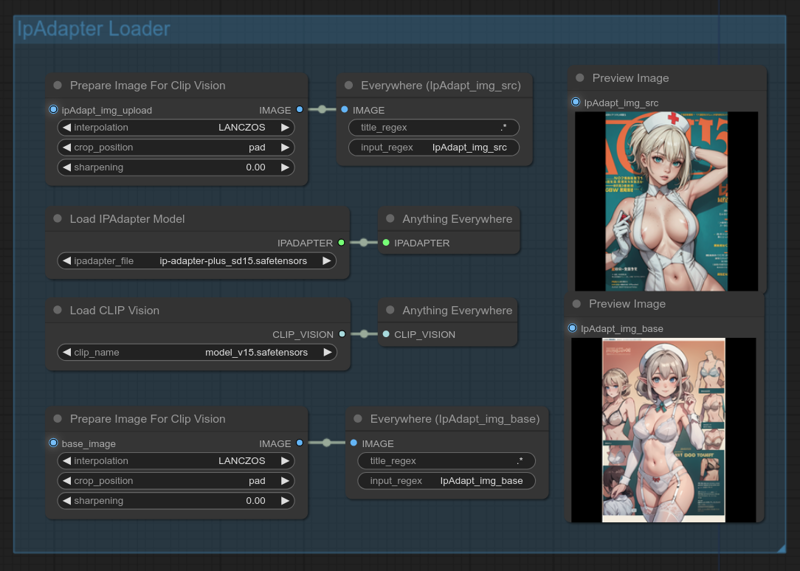
Task: Previous interpolation value in IpAdapt_img_upload node
Action: coord(67,127)
